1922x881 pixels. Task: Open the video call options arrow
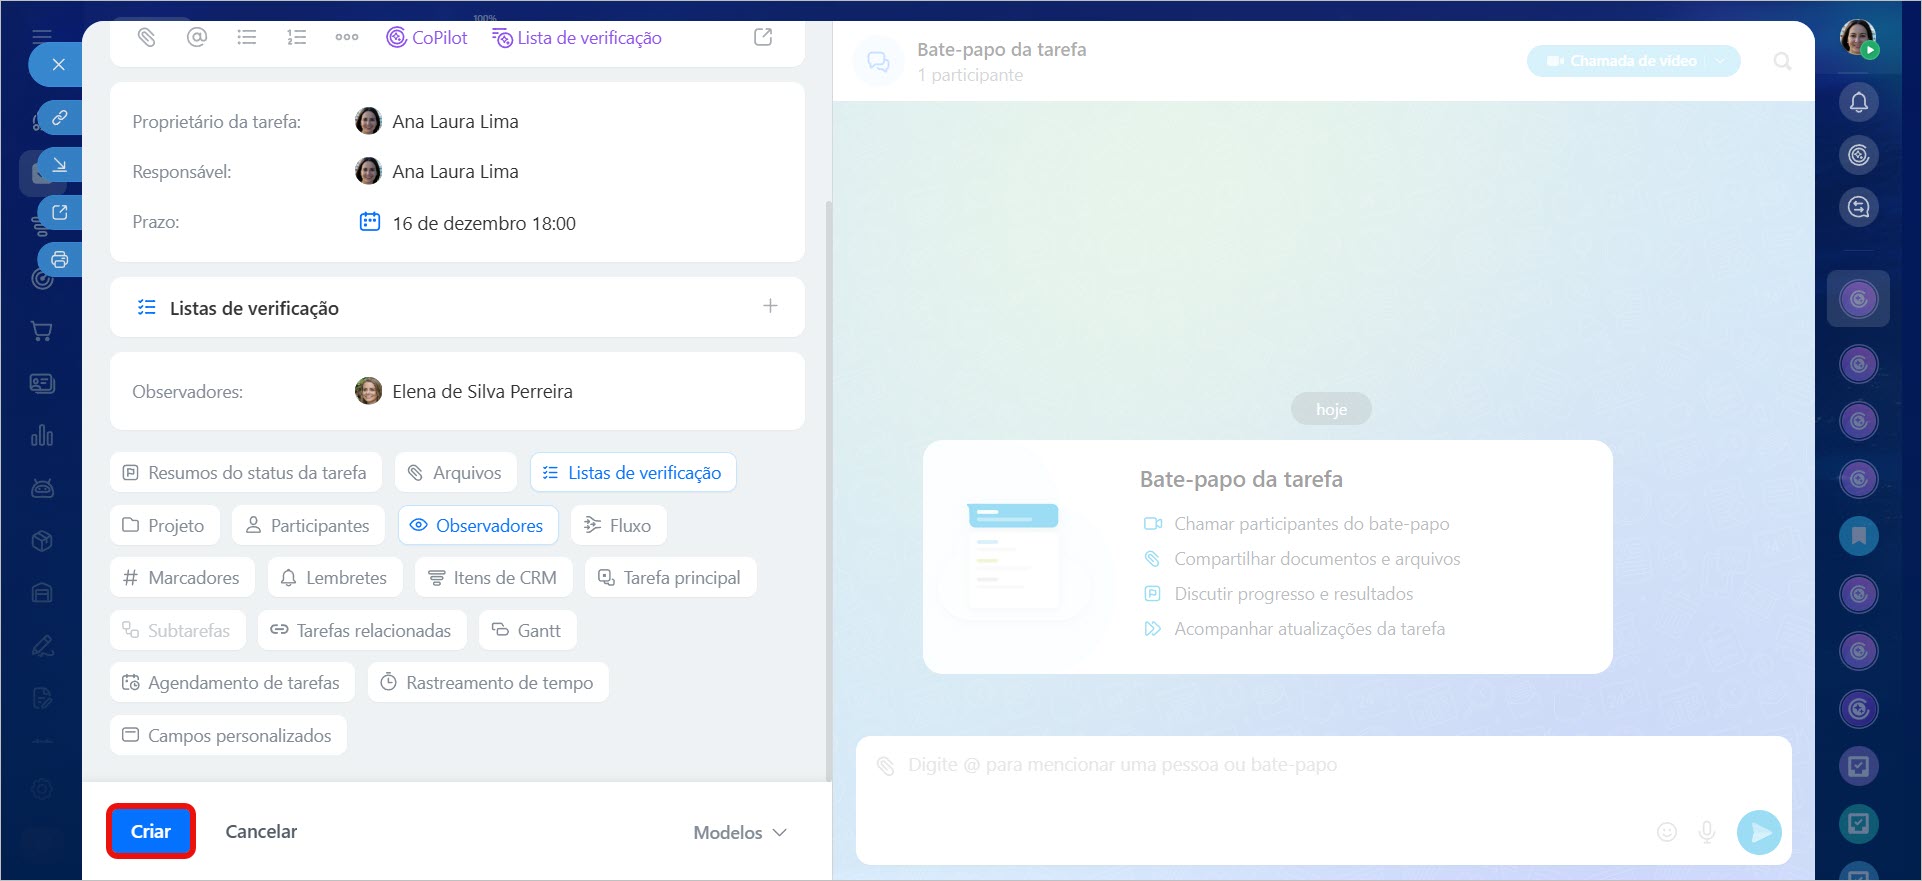1721,61
